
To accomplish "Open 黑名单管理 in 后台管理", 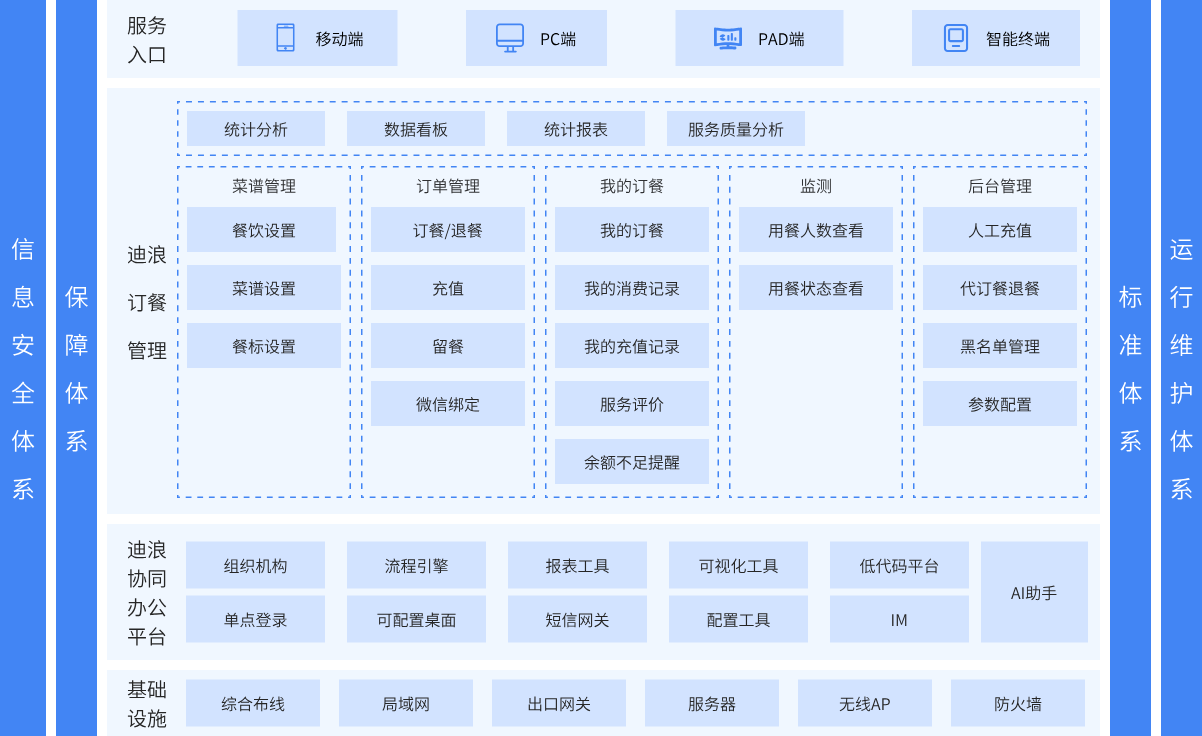I will click(1000, 346).
